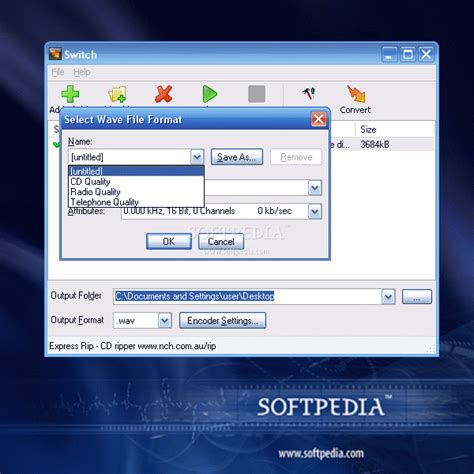The width and height of the screenshot is (474, 474).
Task: Click the 3684kB size cell
Action: tap(375, 145)
